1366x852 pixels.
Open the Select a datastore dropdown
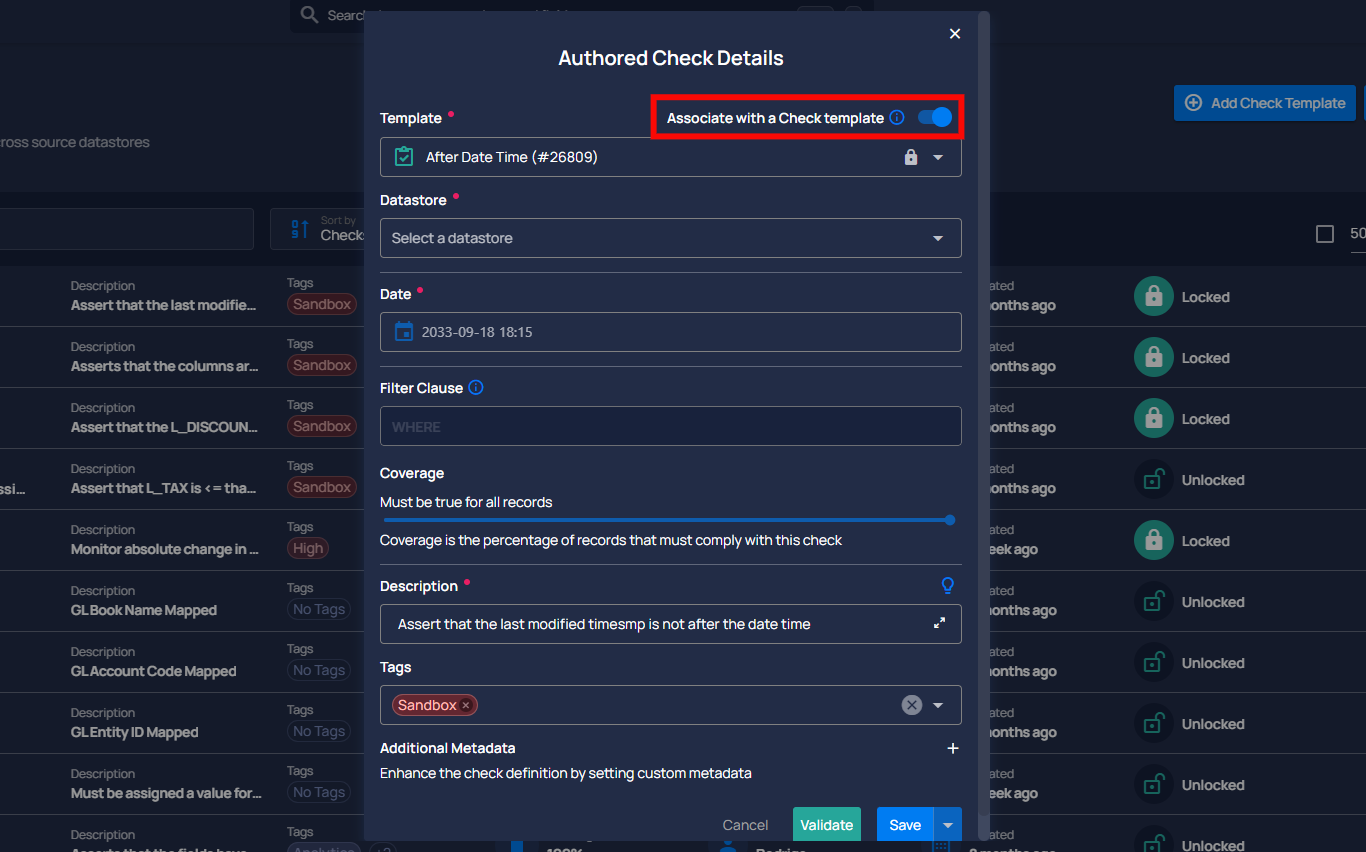[671, 238]
